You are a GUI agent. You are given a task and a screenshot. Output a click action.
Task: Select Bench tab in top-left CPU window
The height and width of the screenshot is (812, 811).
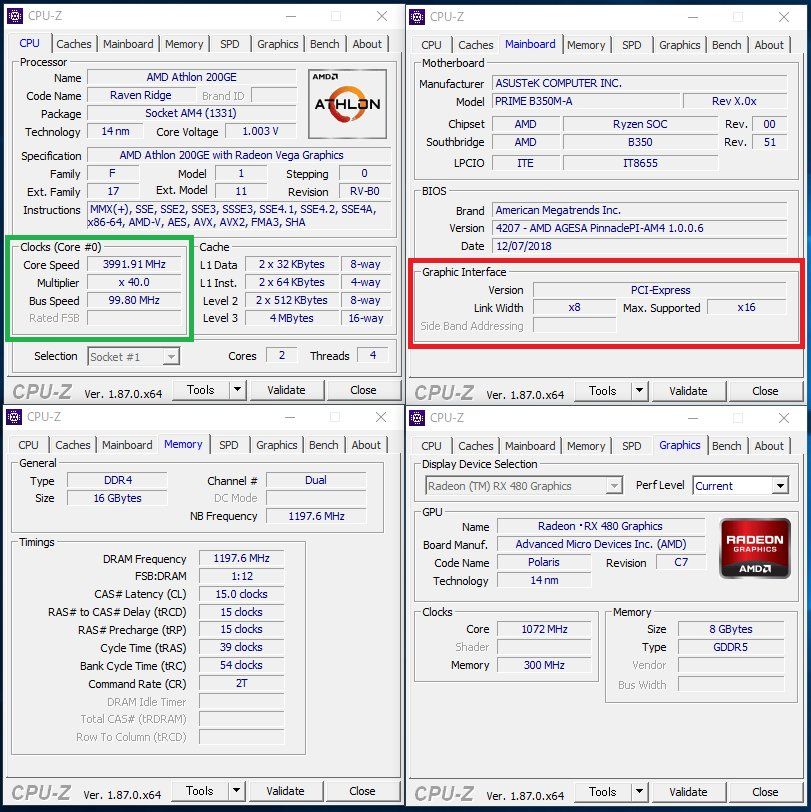(325, 44)
